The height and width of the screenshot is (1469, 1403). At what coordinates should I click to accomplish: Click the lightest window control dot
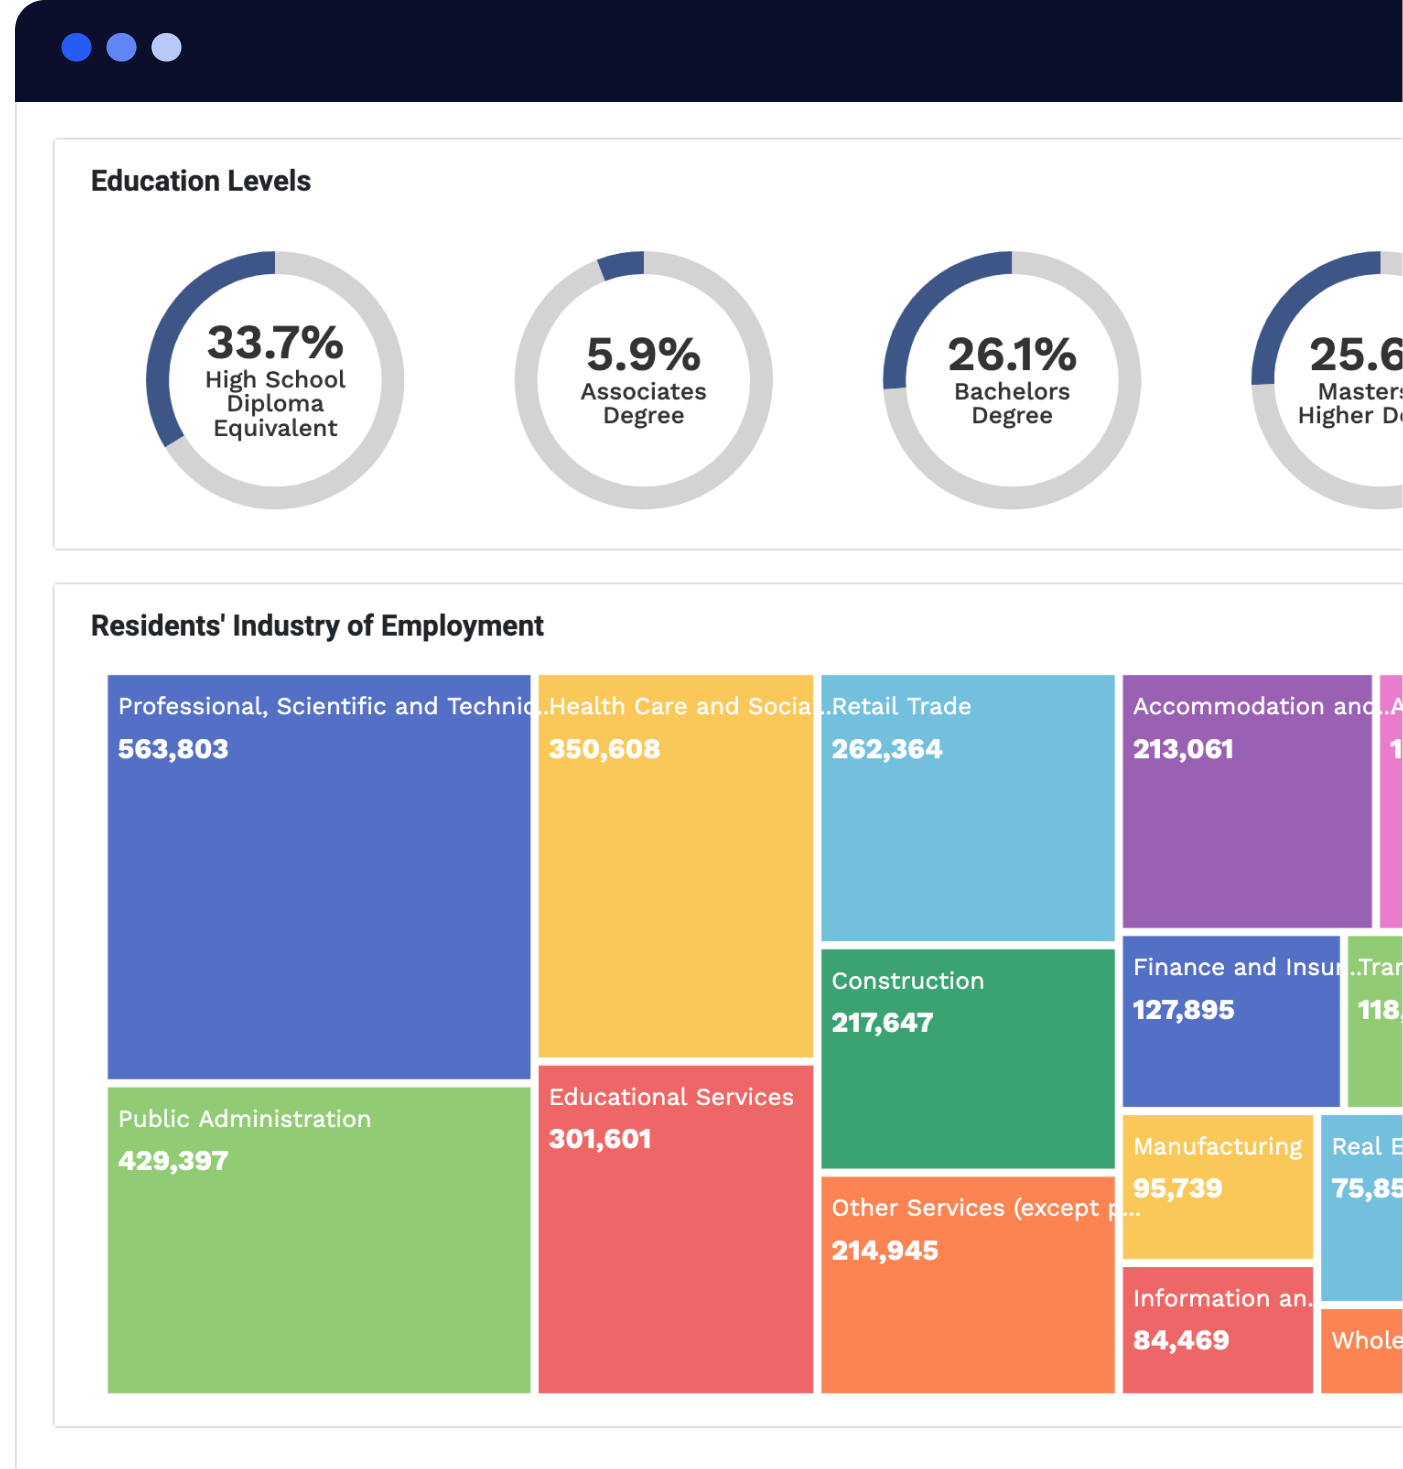[x=165, y=47]
